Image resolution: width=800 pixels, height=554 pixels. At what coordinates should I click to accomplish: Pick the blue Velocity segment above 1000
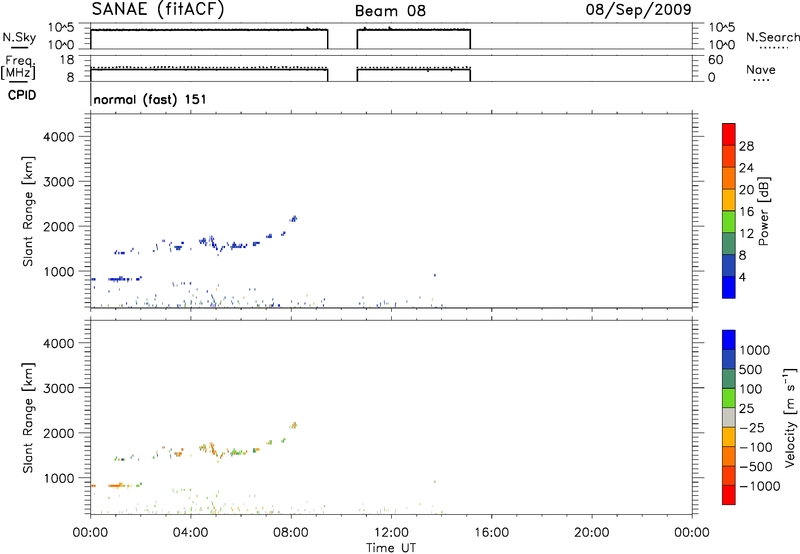729,340
